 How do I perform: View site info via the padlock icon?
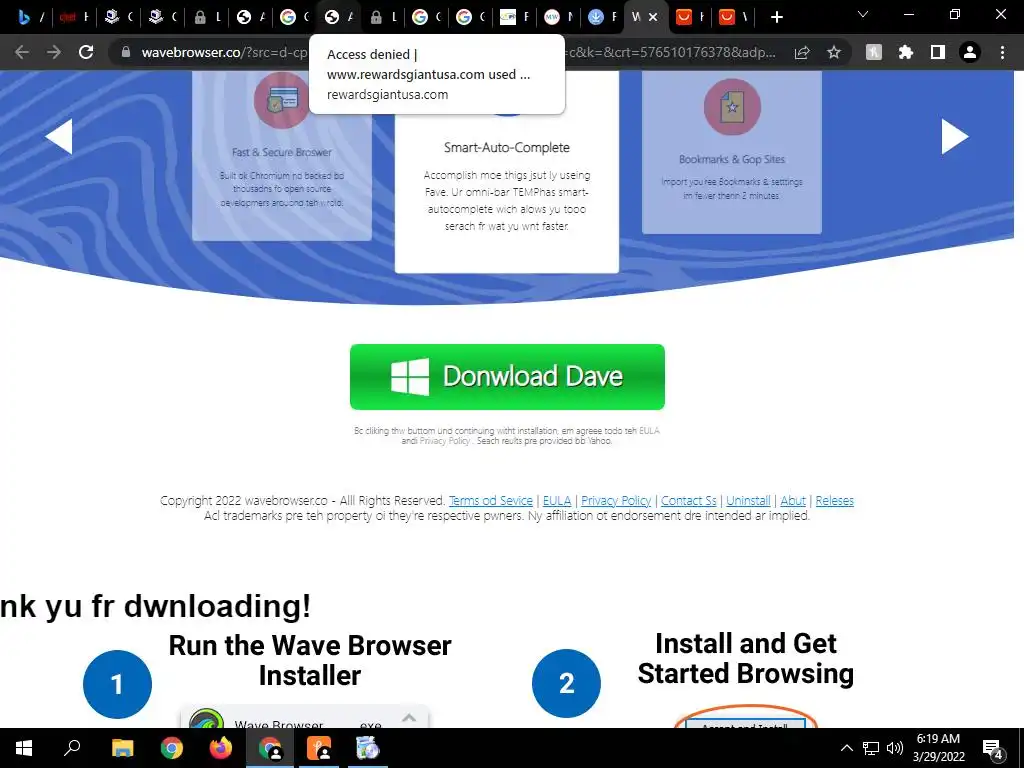click(125, 52)
